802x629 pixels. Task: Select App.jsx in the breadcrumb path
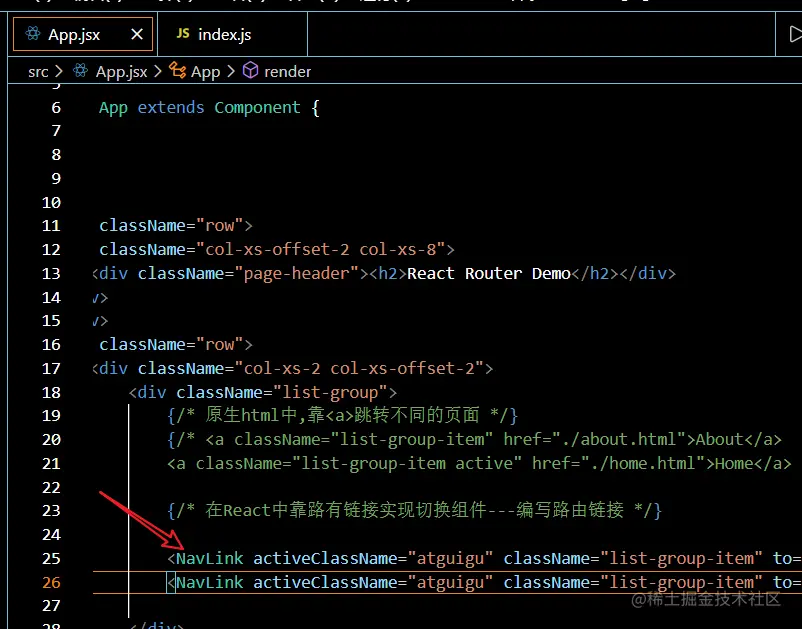[x=121, y=72]
